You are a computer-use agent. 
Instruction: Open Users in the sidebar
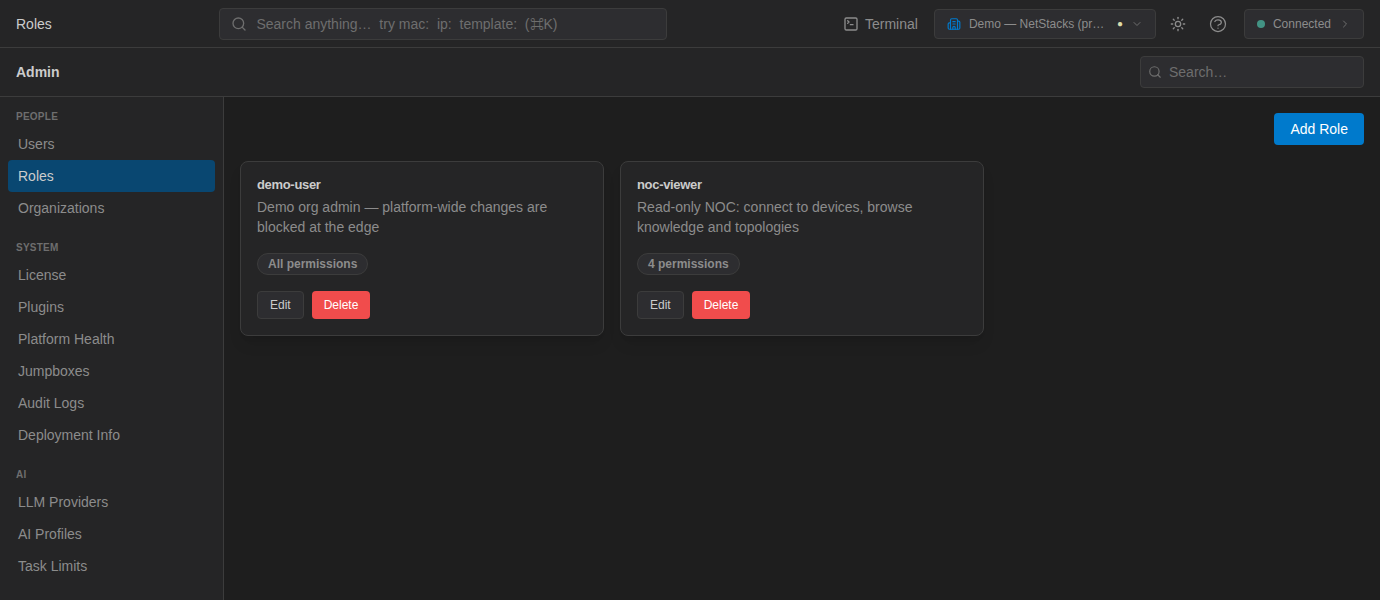click(111, 144)
